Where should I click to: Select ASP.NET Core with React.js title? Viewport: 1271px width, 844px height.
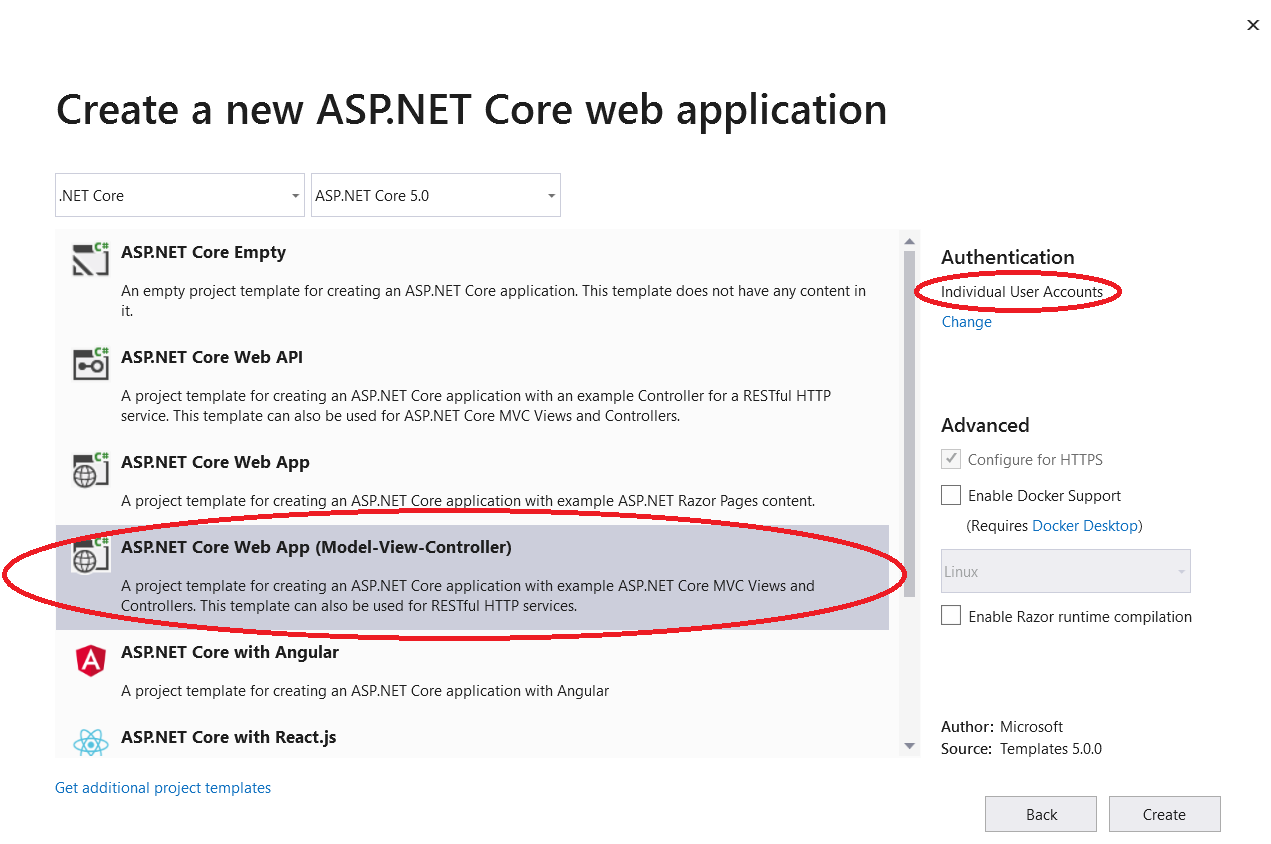click(x=229, y=737)
